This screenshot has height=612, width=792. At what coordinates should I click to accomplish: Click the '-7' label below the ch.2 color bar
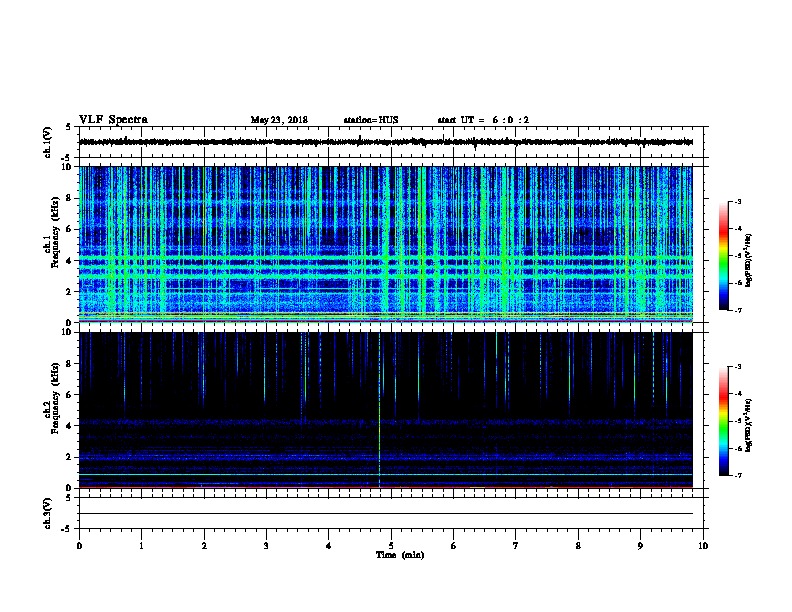tap(737, 475)
